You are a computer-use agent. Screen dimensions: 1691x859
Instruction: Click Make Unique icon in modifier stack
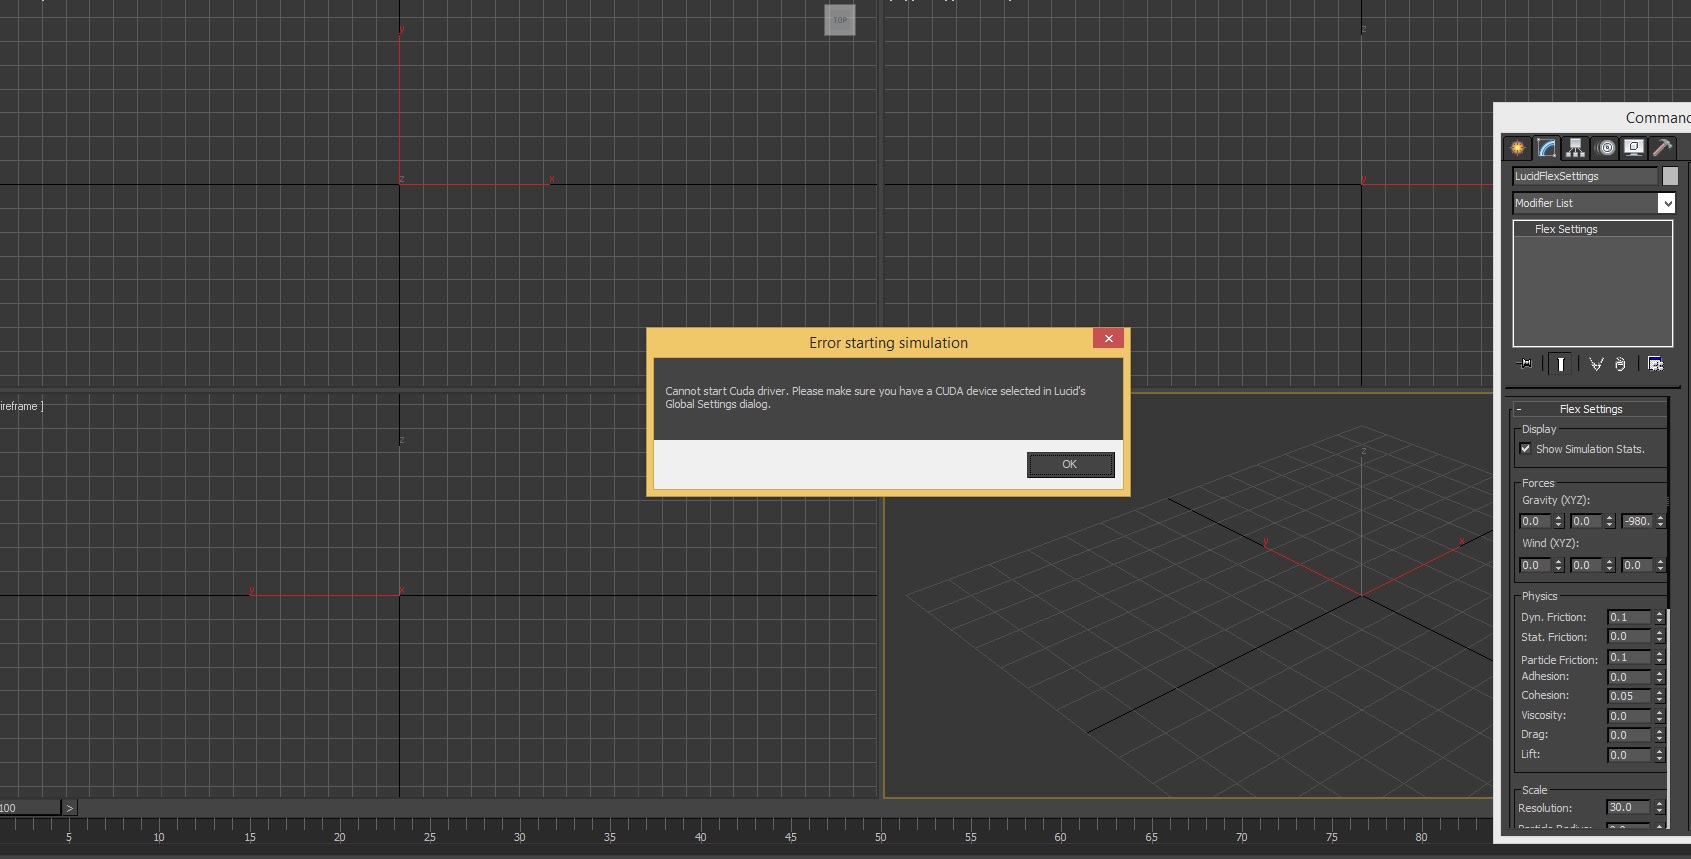click(1596, 364)
